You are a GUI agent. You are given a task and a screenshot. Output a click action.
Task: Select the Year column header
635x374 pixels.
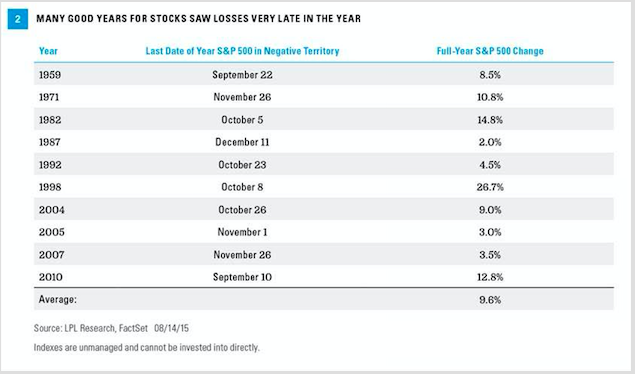[x=48, y=51]
